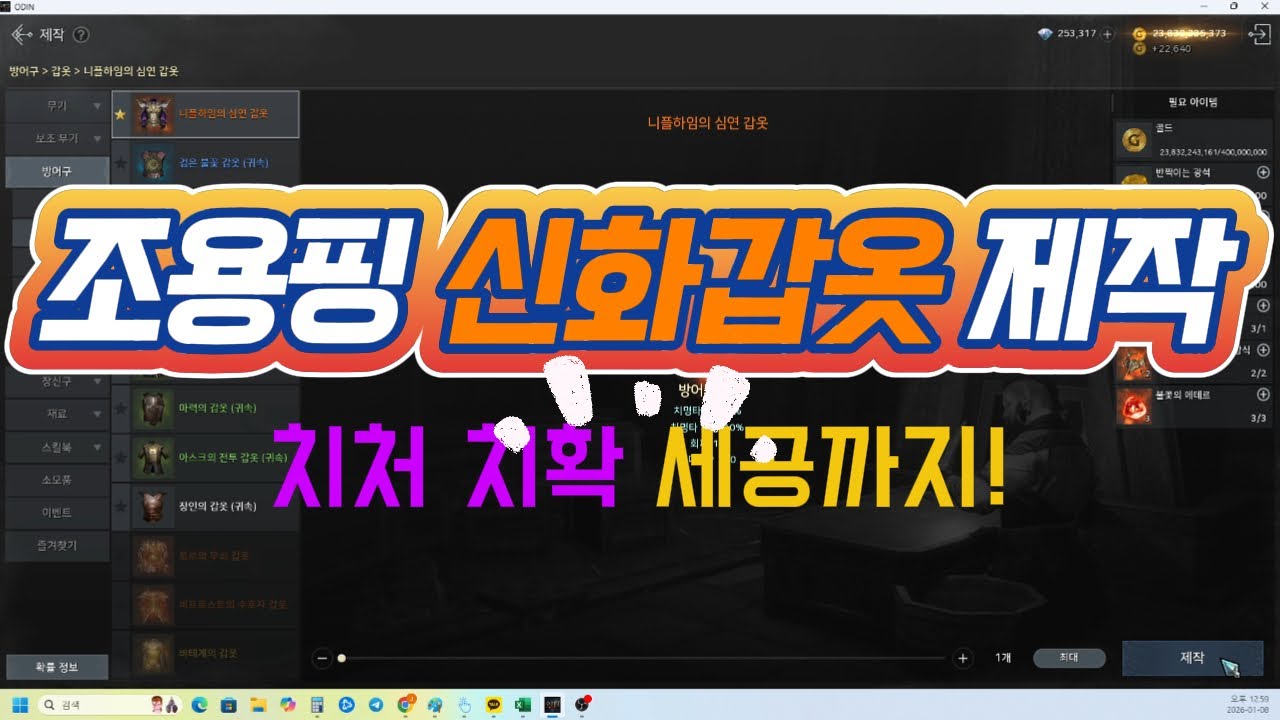Expand the 장신구 category arrow
The height and width of the screenshot is (720, 1280).
(x=97, y=381)
